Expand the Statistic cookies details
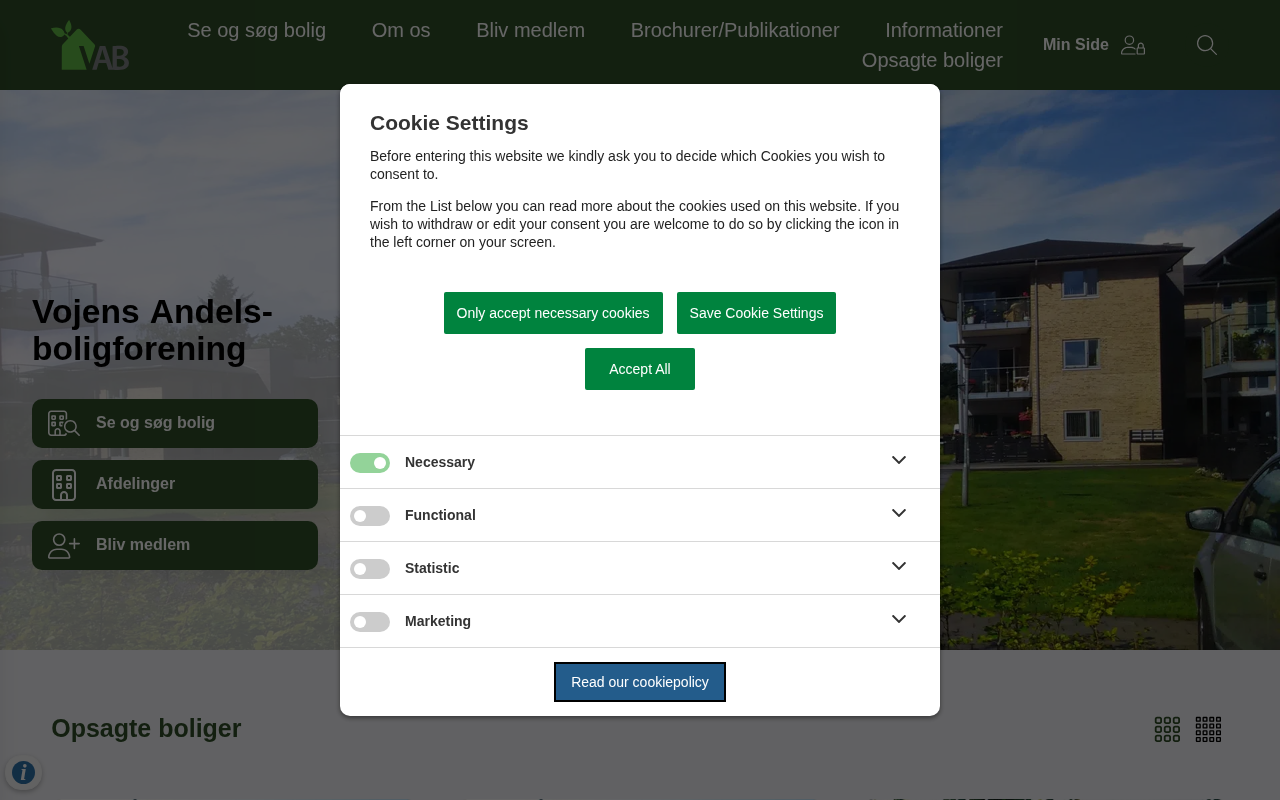Screen dimensions: 1280x800 point(899,566)
